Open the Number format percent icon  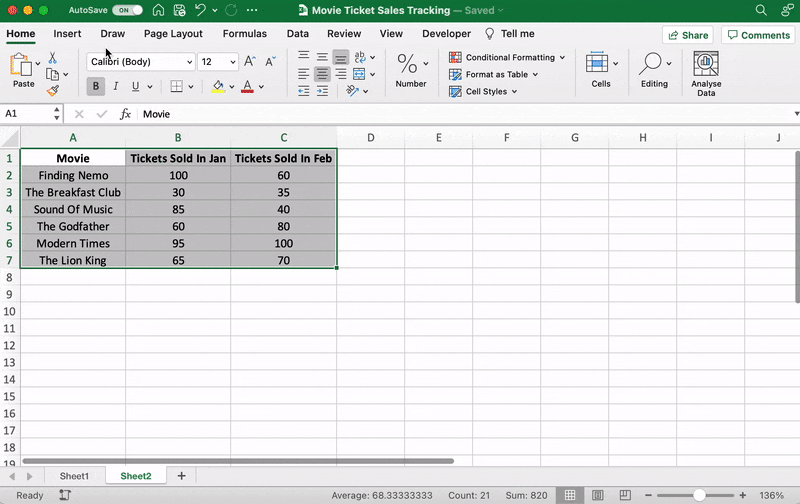pyautogui.click(x=407, y=63)
